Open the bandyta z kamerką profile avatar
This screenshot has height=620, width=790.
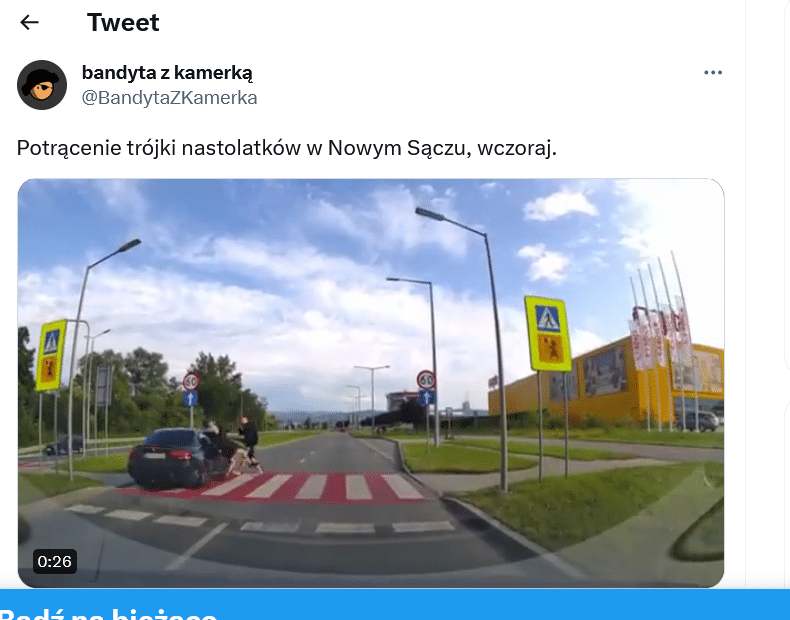tap(42, 85)
